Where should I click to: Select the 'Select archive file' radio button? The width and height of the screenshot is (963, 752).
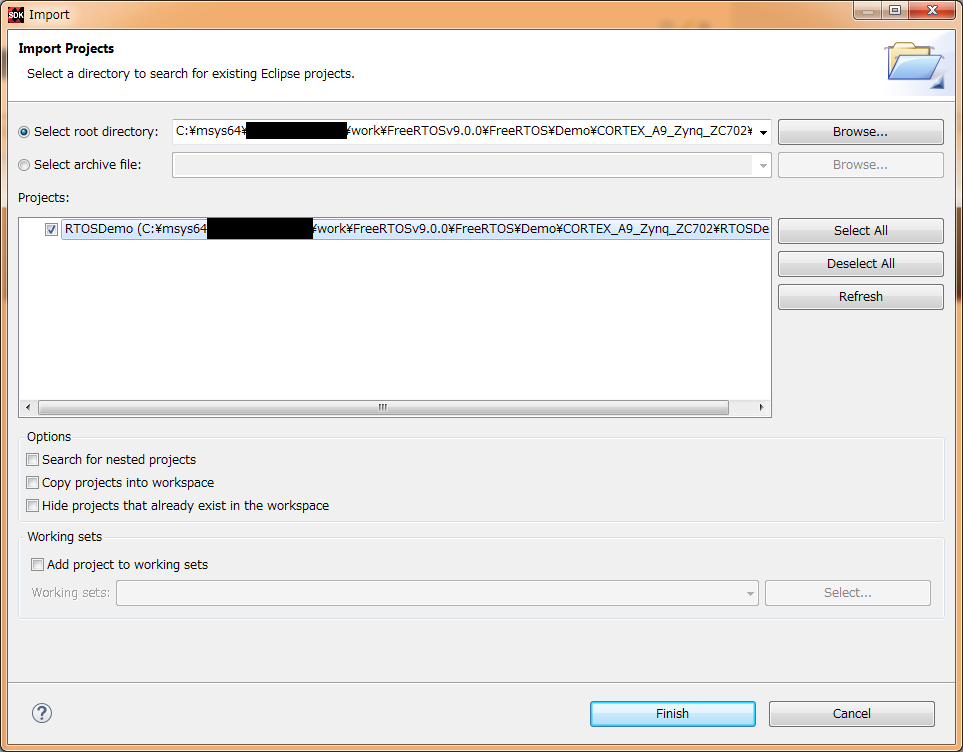coord(24,165)
